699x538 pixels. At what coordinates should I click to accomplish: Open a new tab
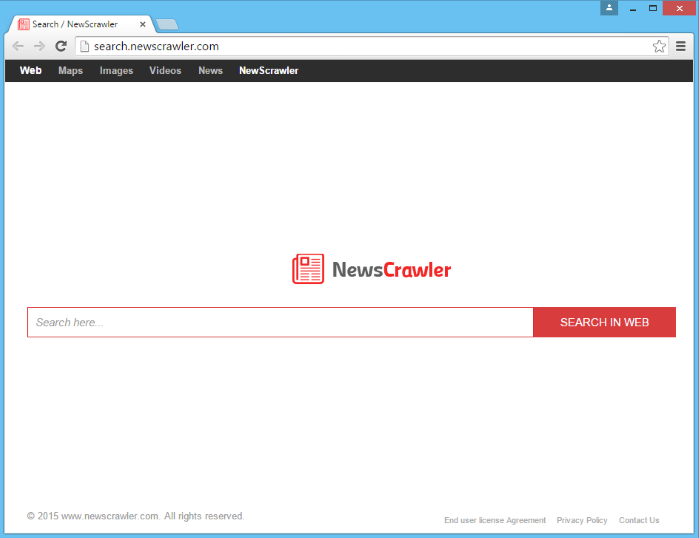click(x=167, y=24)
